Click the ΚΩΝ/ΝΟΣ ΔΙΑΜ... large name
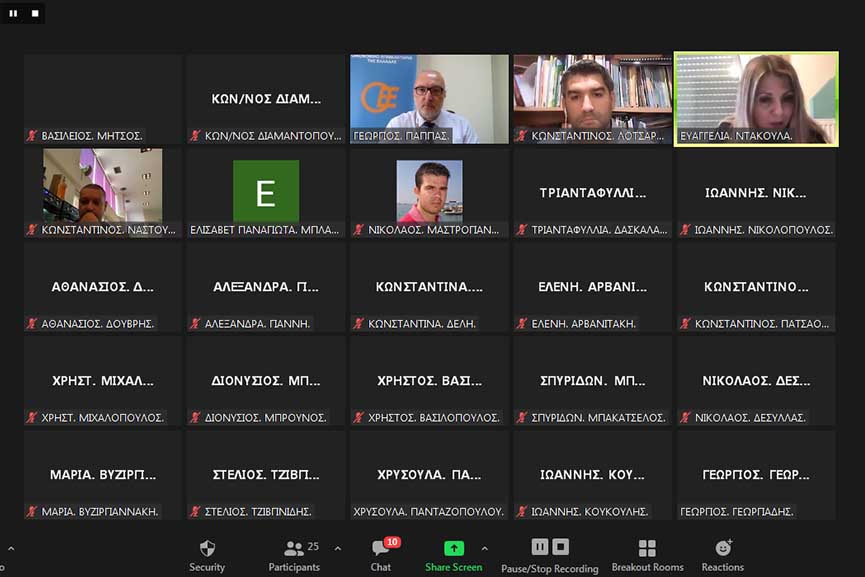This screenshot has width=865, height=577. coord(266,99)
